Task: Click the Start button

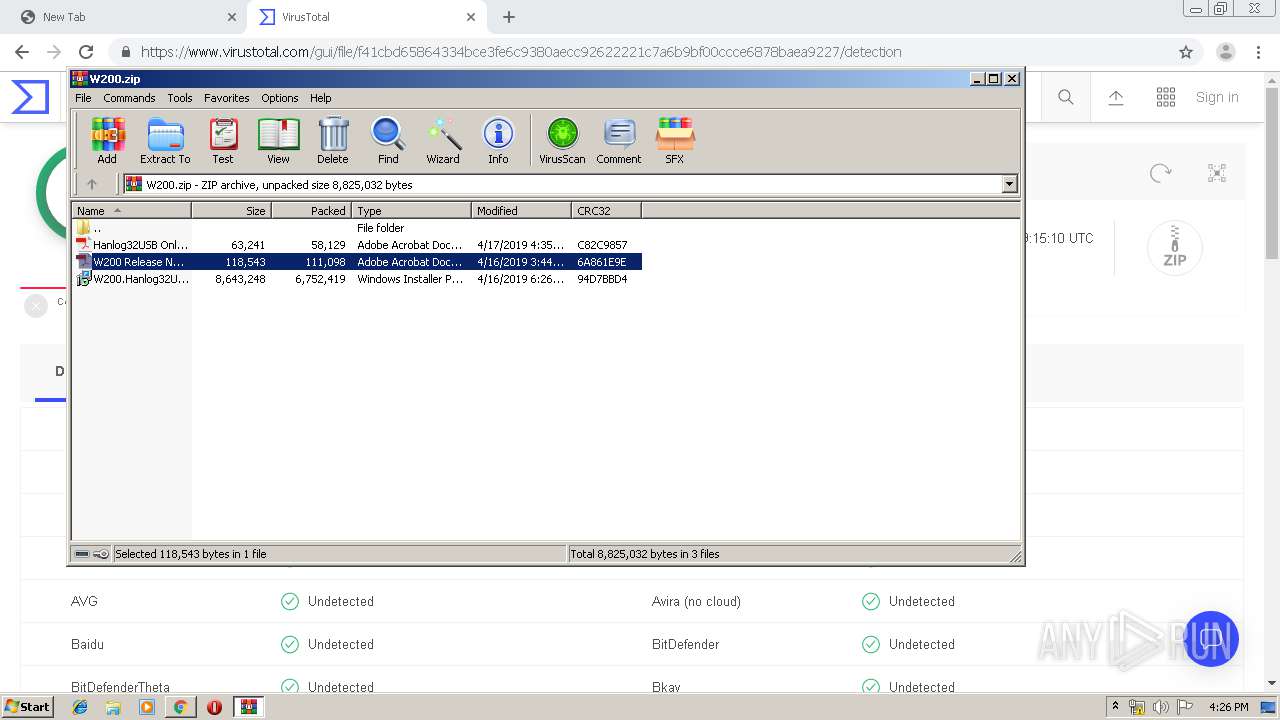Action: tap(27, 707)
